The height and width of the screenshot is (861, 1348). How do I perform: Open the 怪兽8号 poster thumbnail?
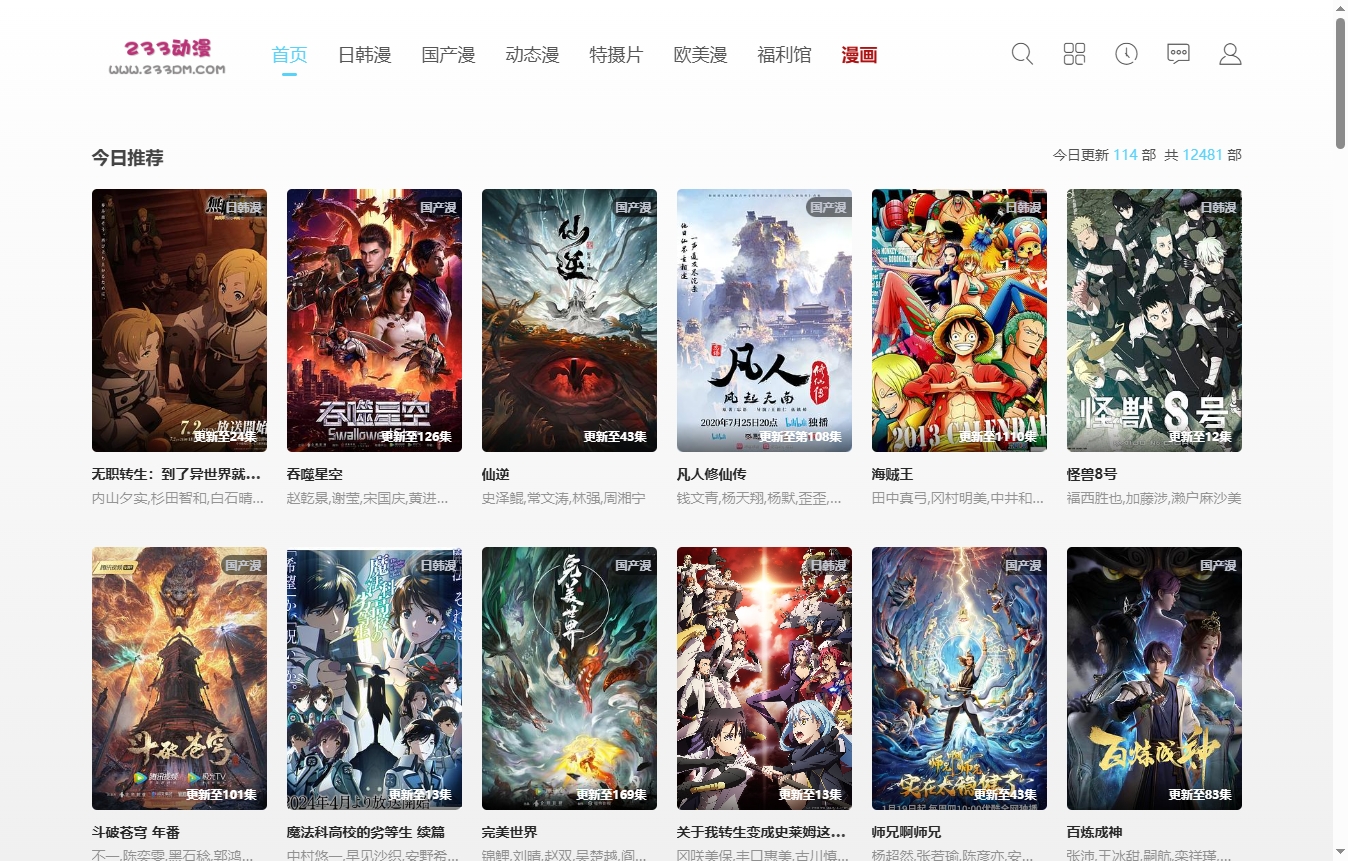coord(1154,320)
